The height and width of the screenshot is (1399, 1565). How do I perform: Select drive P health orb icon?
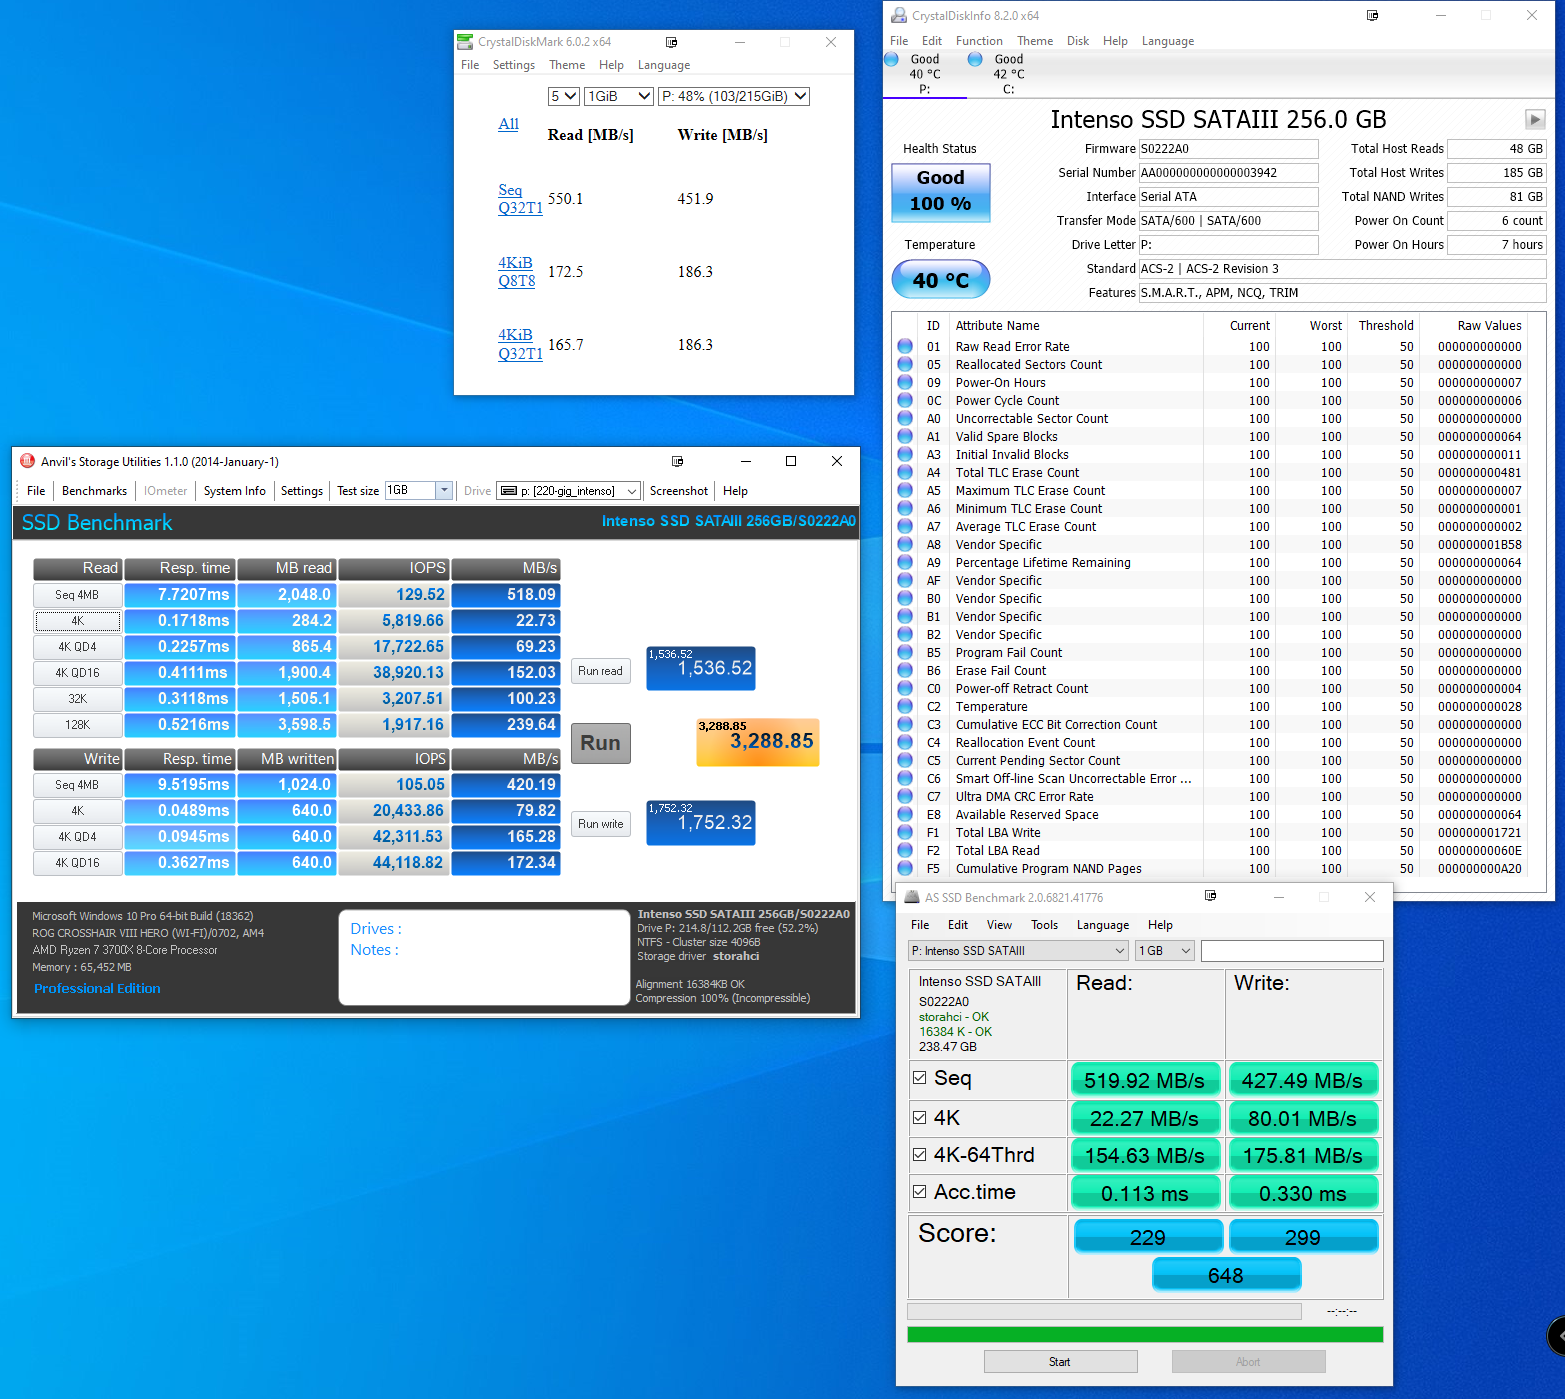click(892, 59)
